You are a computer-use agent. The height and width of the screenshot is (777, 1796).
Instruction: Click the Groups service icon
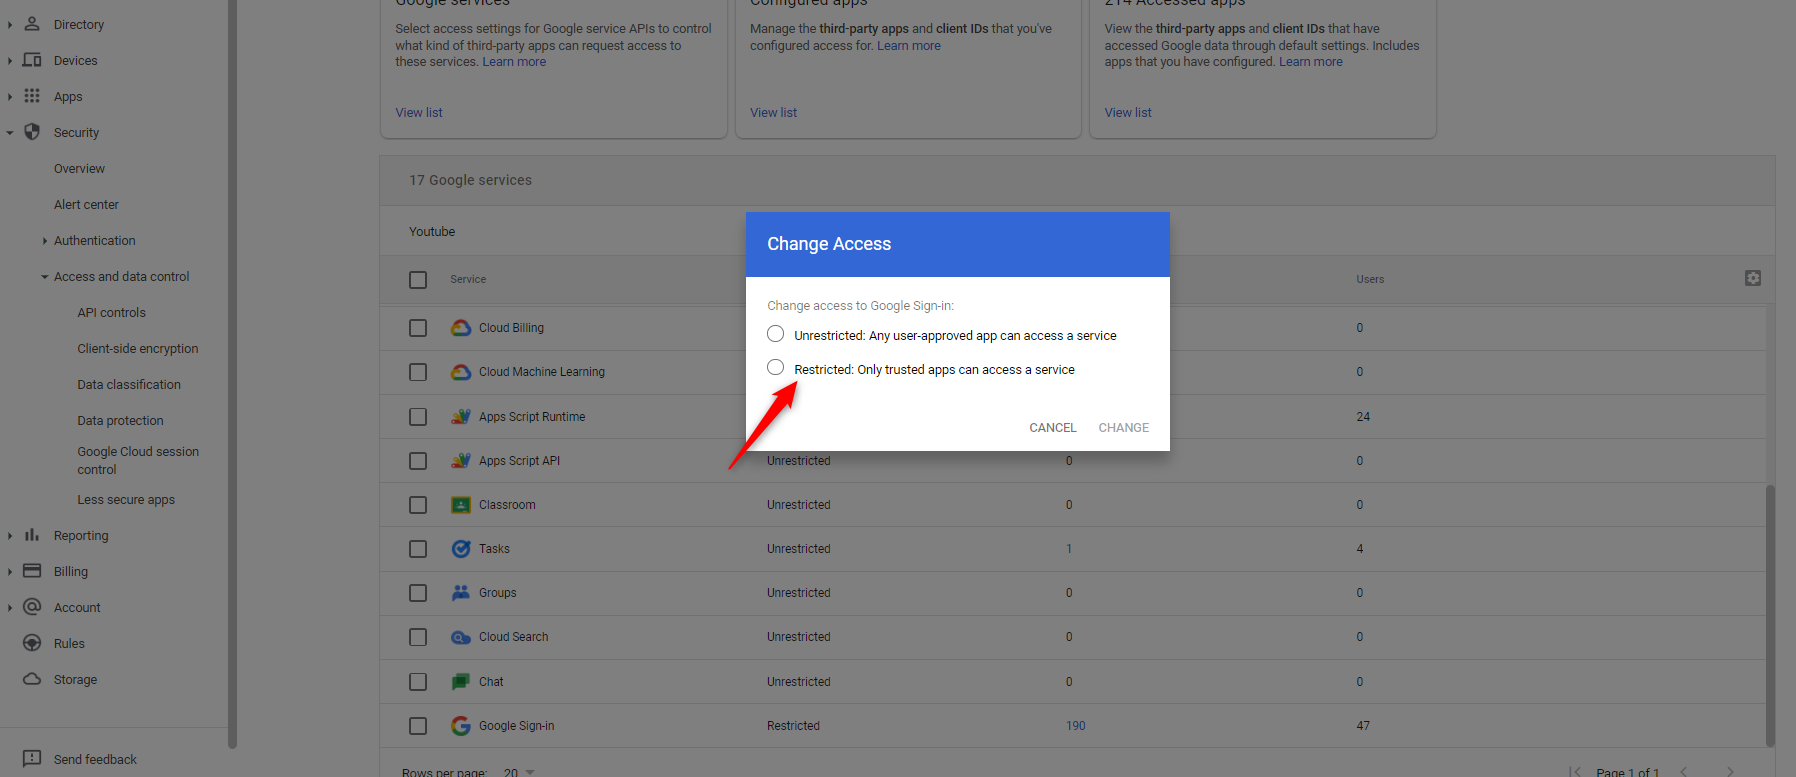coord(461,593)
